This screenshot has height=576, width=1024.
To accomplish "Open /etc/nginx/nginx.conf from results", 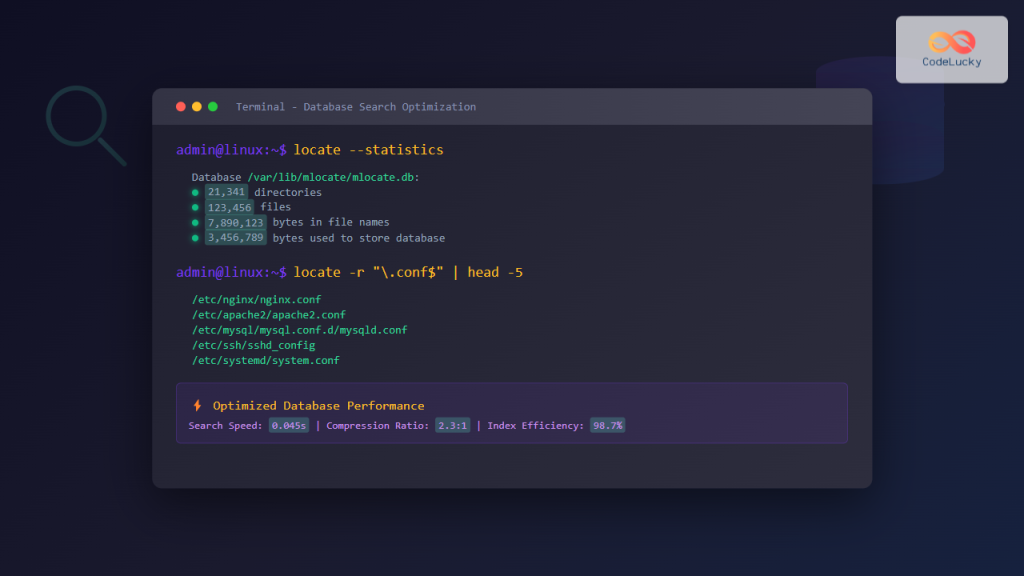I will point(256,299).
